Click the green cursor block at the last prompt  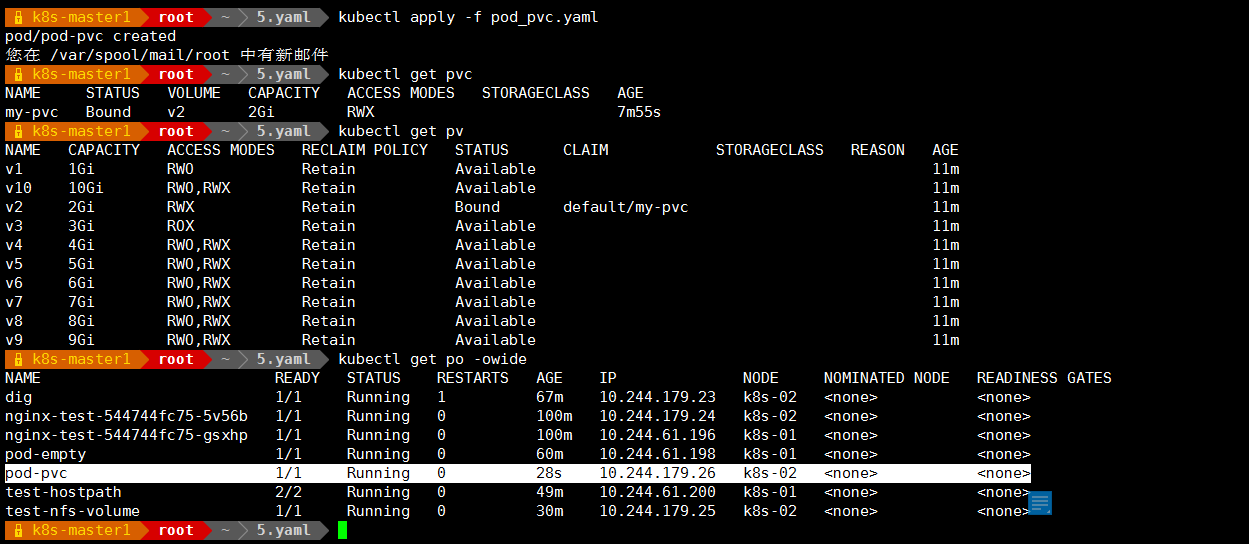click(x=342, y=530)
